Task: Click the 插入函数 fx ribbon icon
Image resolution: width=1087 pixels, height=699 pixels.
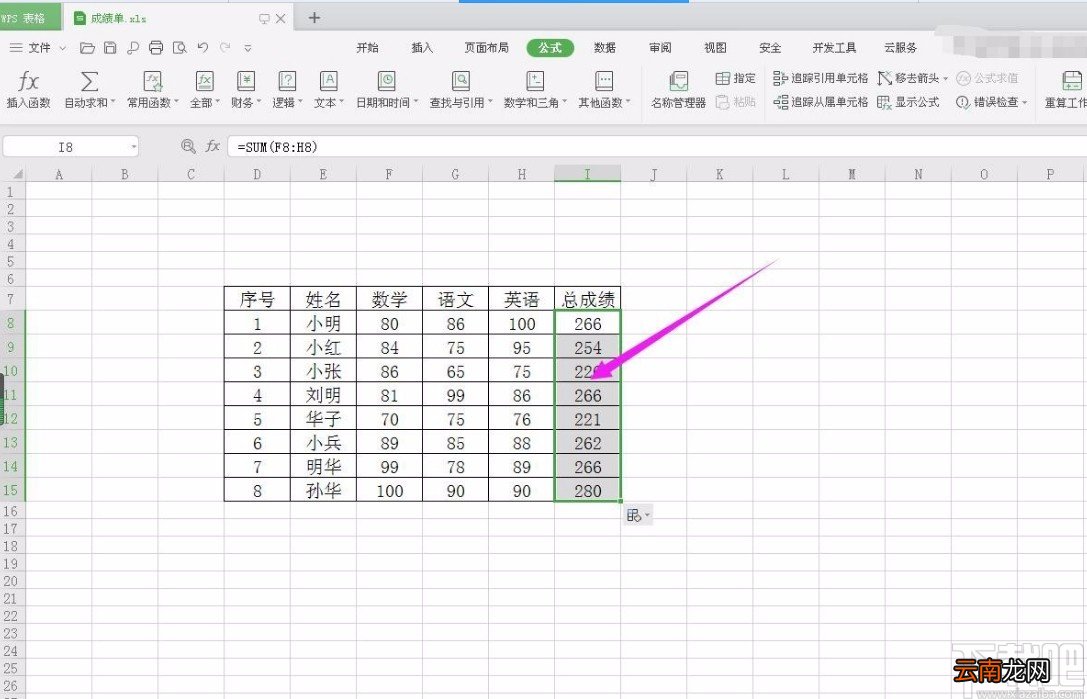Action: [x=28, y=81]
